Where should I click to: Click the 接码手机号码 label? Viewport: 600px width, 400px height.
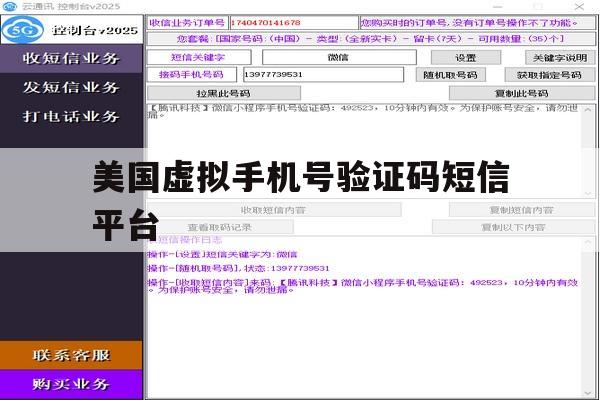pyautogui.click(x=191, y=74)
